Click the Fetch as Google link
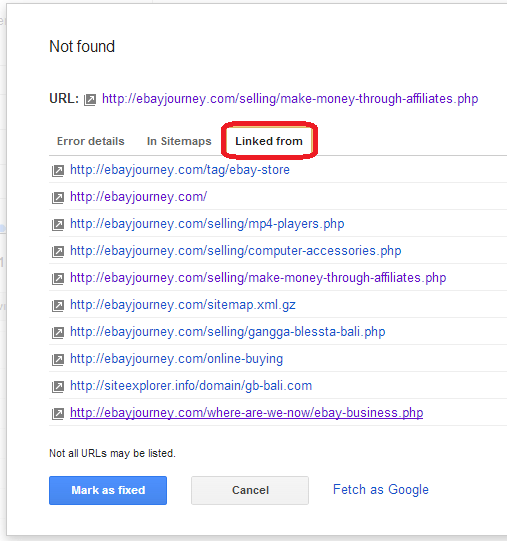This screenshot has width=507, height=541. (x=381, y=490)
